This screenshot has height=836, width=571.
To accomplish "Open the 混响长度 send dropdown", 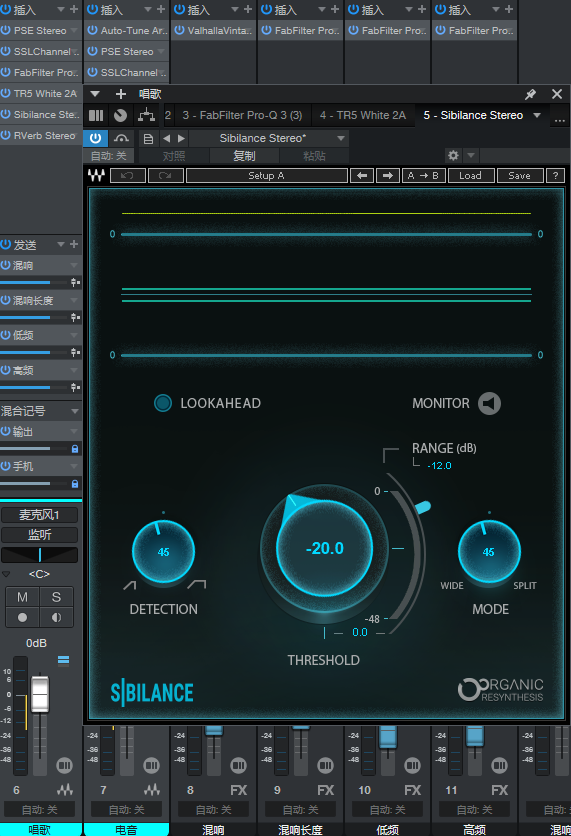I will [74, 300].
